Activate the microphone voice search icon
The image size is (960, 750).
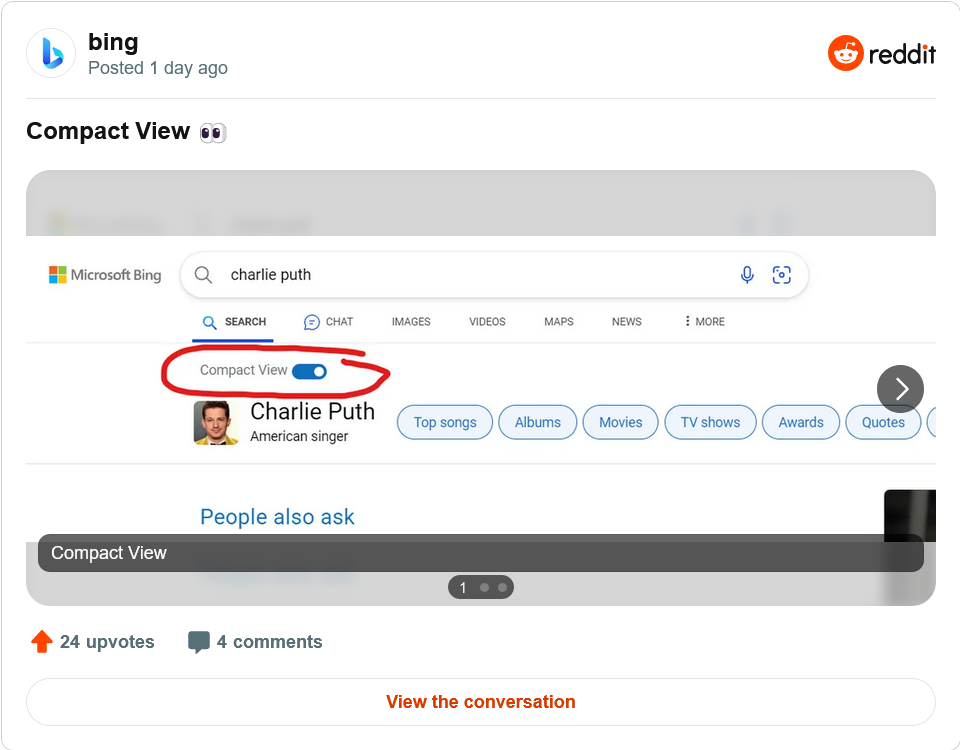click(747, 275)
